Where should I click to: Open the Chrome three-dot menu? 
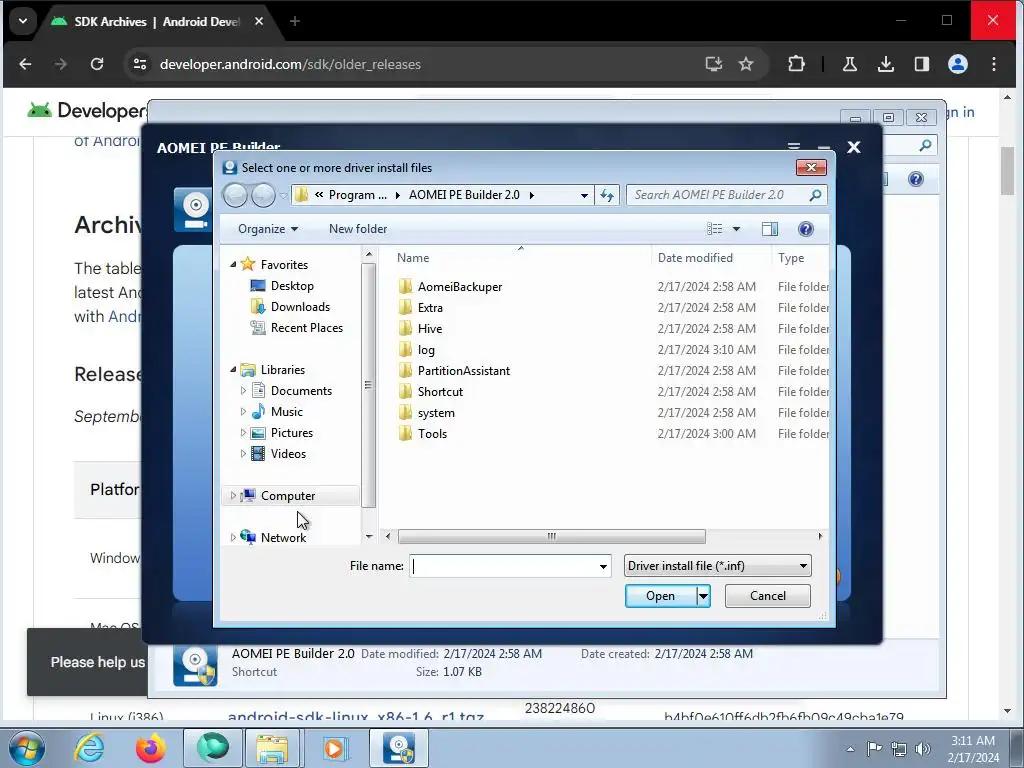pos(993,64)
